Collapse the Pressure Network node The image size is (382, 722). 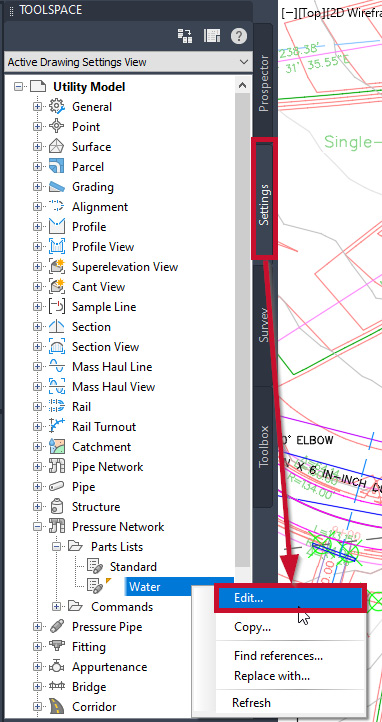pyautogui.click(x=37, y=527)
